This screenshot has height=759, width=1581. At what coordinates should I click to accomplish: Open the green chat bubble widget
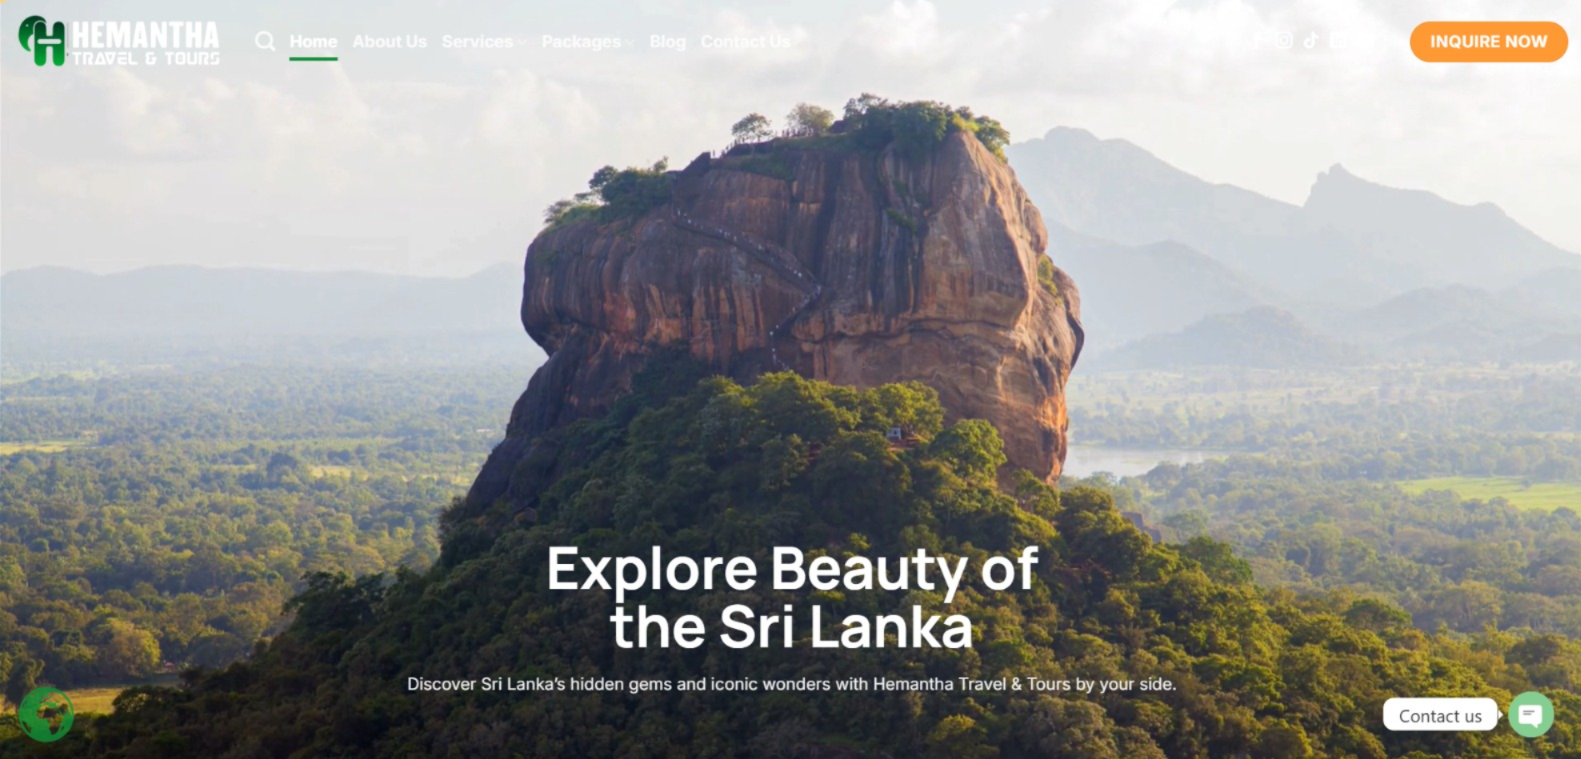(x=1531, y=714)
